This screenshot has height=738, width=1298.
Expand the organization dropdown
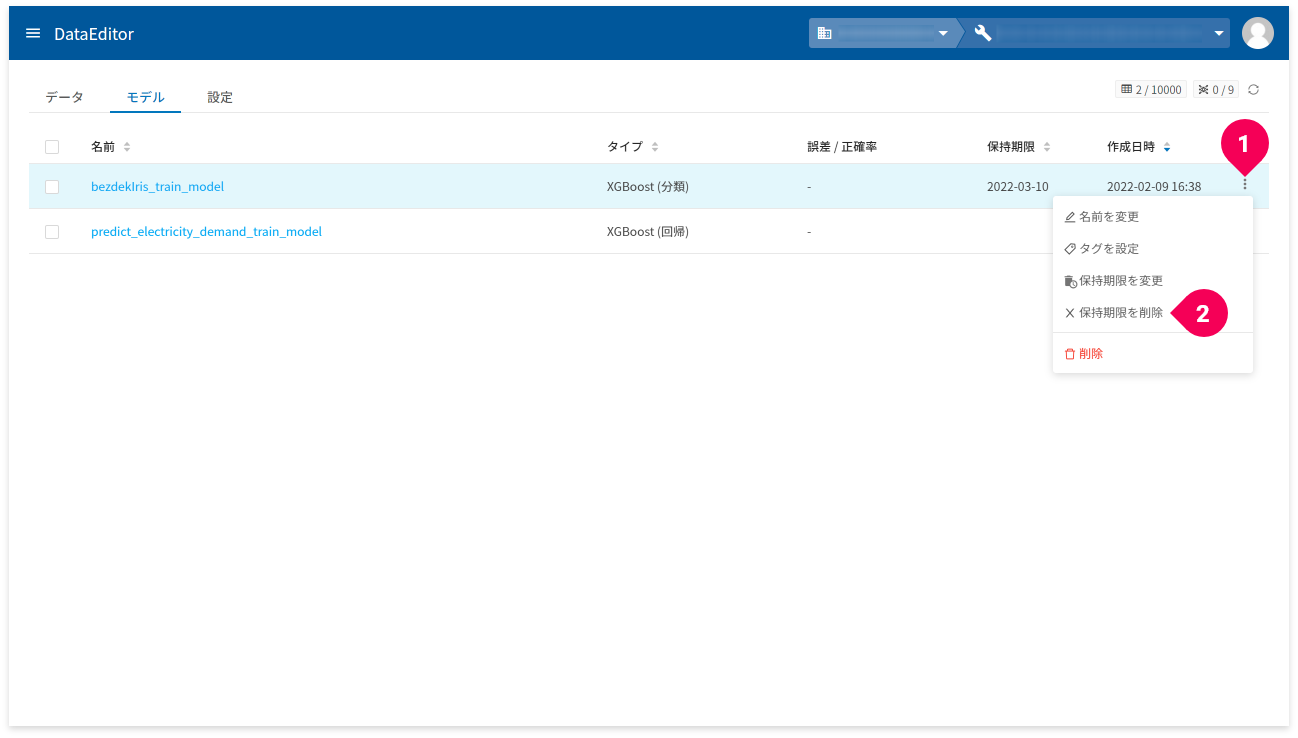click(942, 33)
